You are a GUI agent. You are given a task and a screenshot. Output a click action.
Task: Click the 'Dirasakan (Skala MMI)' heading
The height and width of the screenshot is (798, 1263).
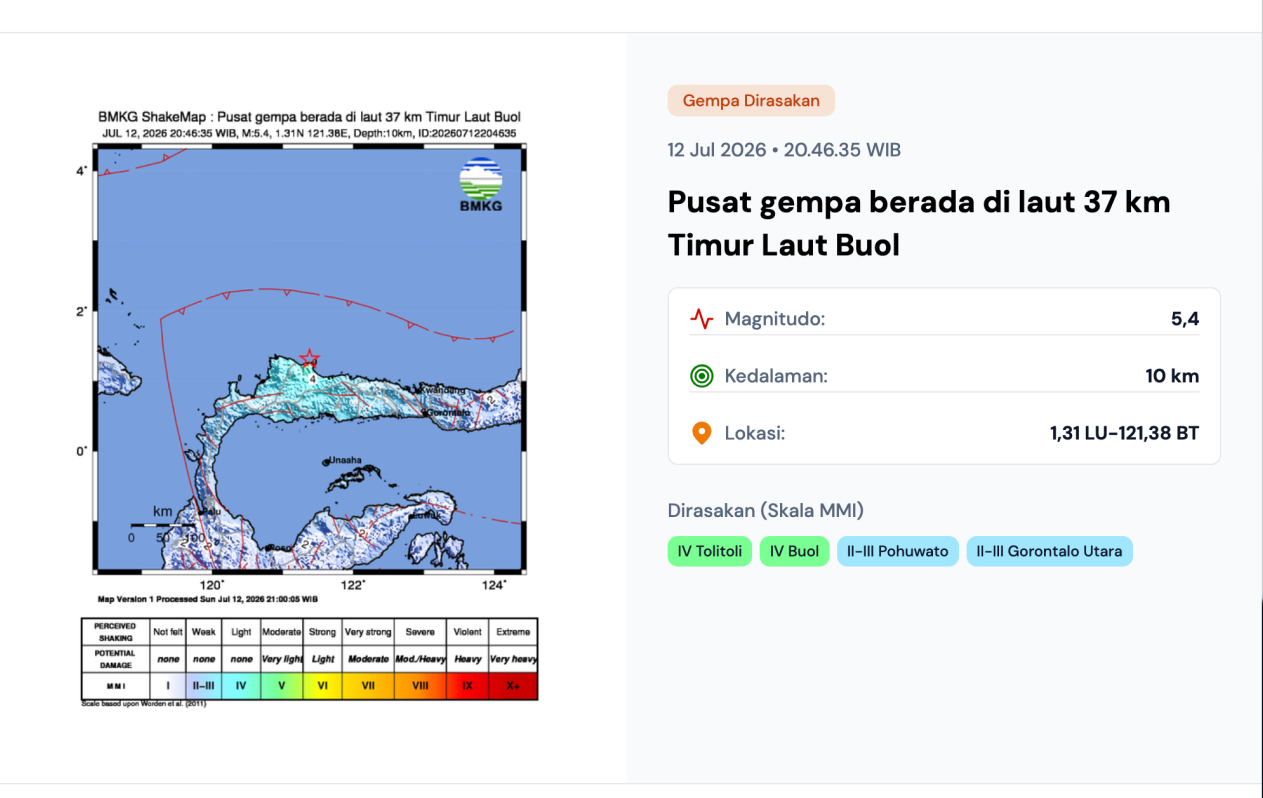[766, 510]
